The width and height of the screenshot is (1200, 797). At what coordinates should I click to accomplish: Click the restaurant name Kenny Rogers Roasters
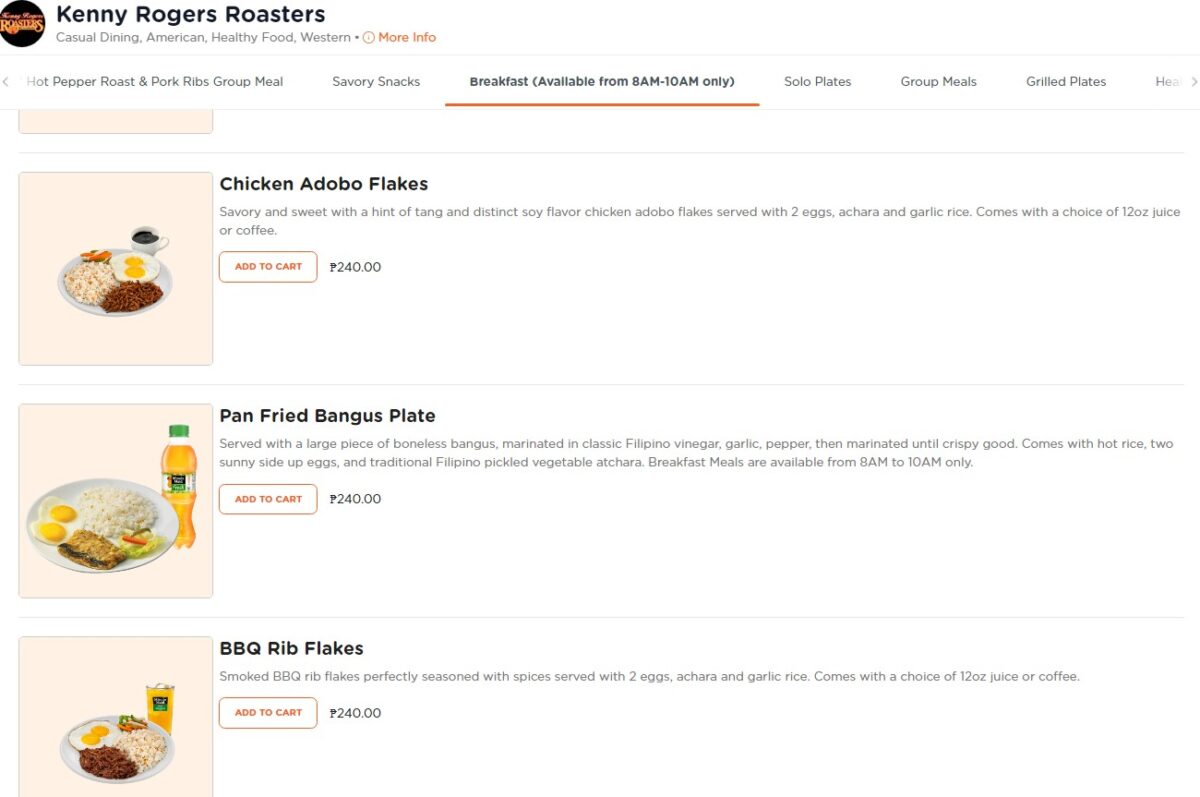tap(191, 14)
